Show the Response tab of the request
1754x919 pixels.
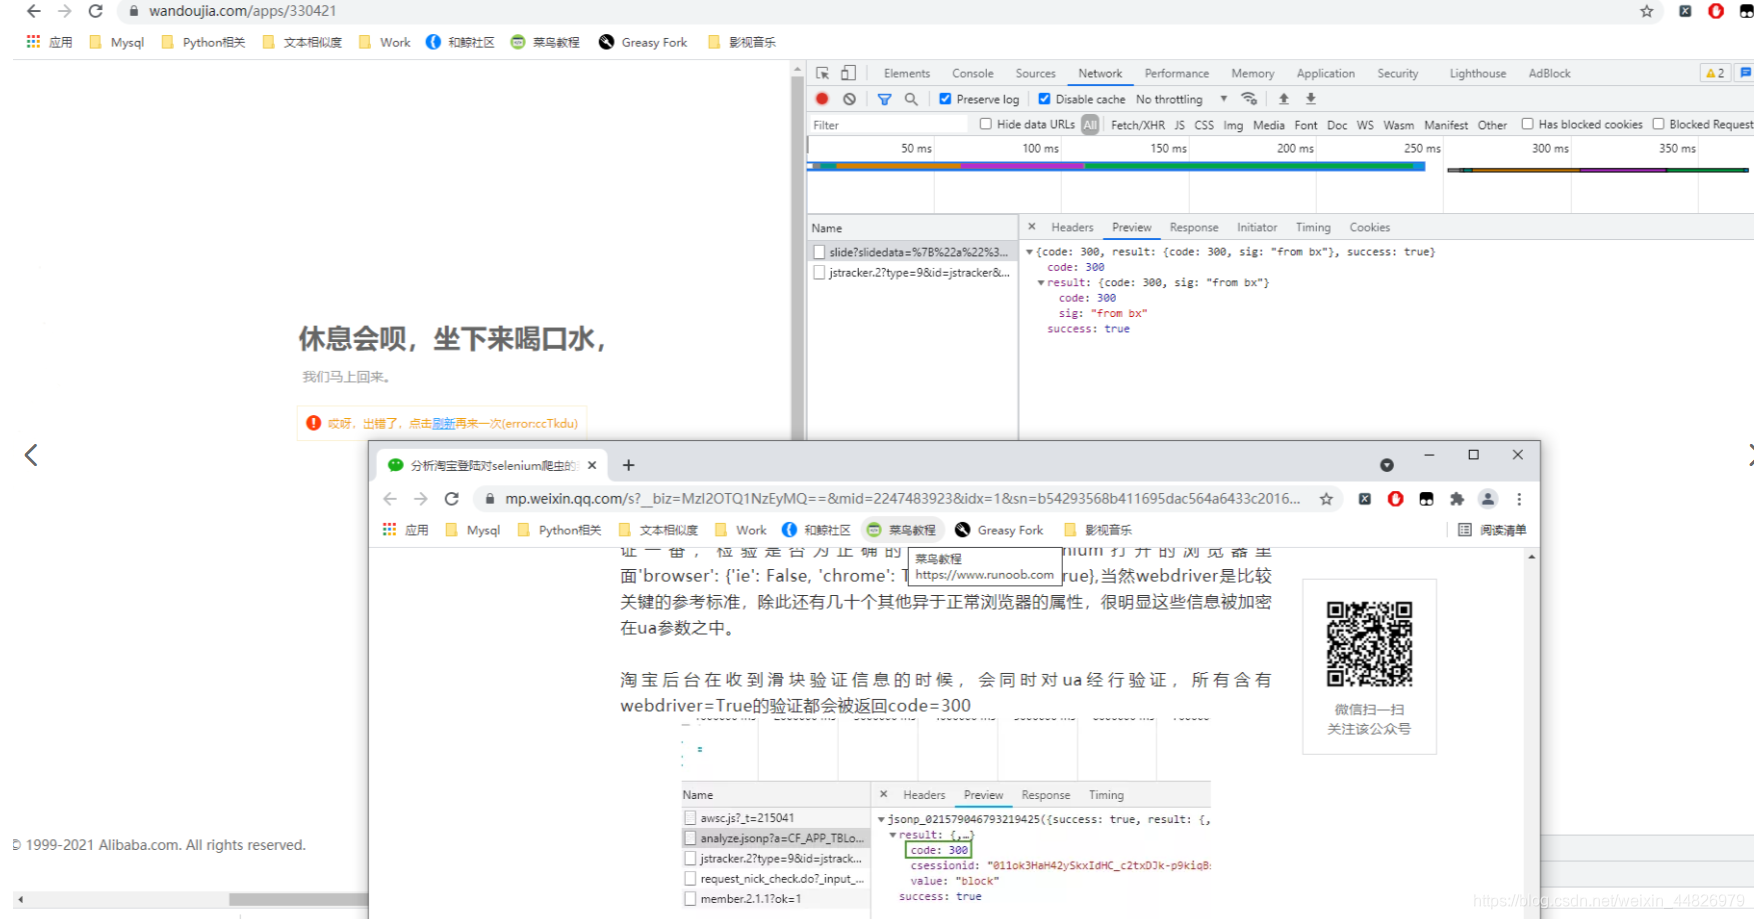(1194, 227)
